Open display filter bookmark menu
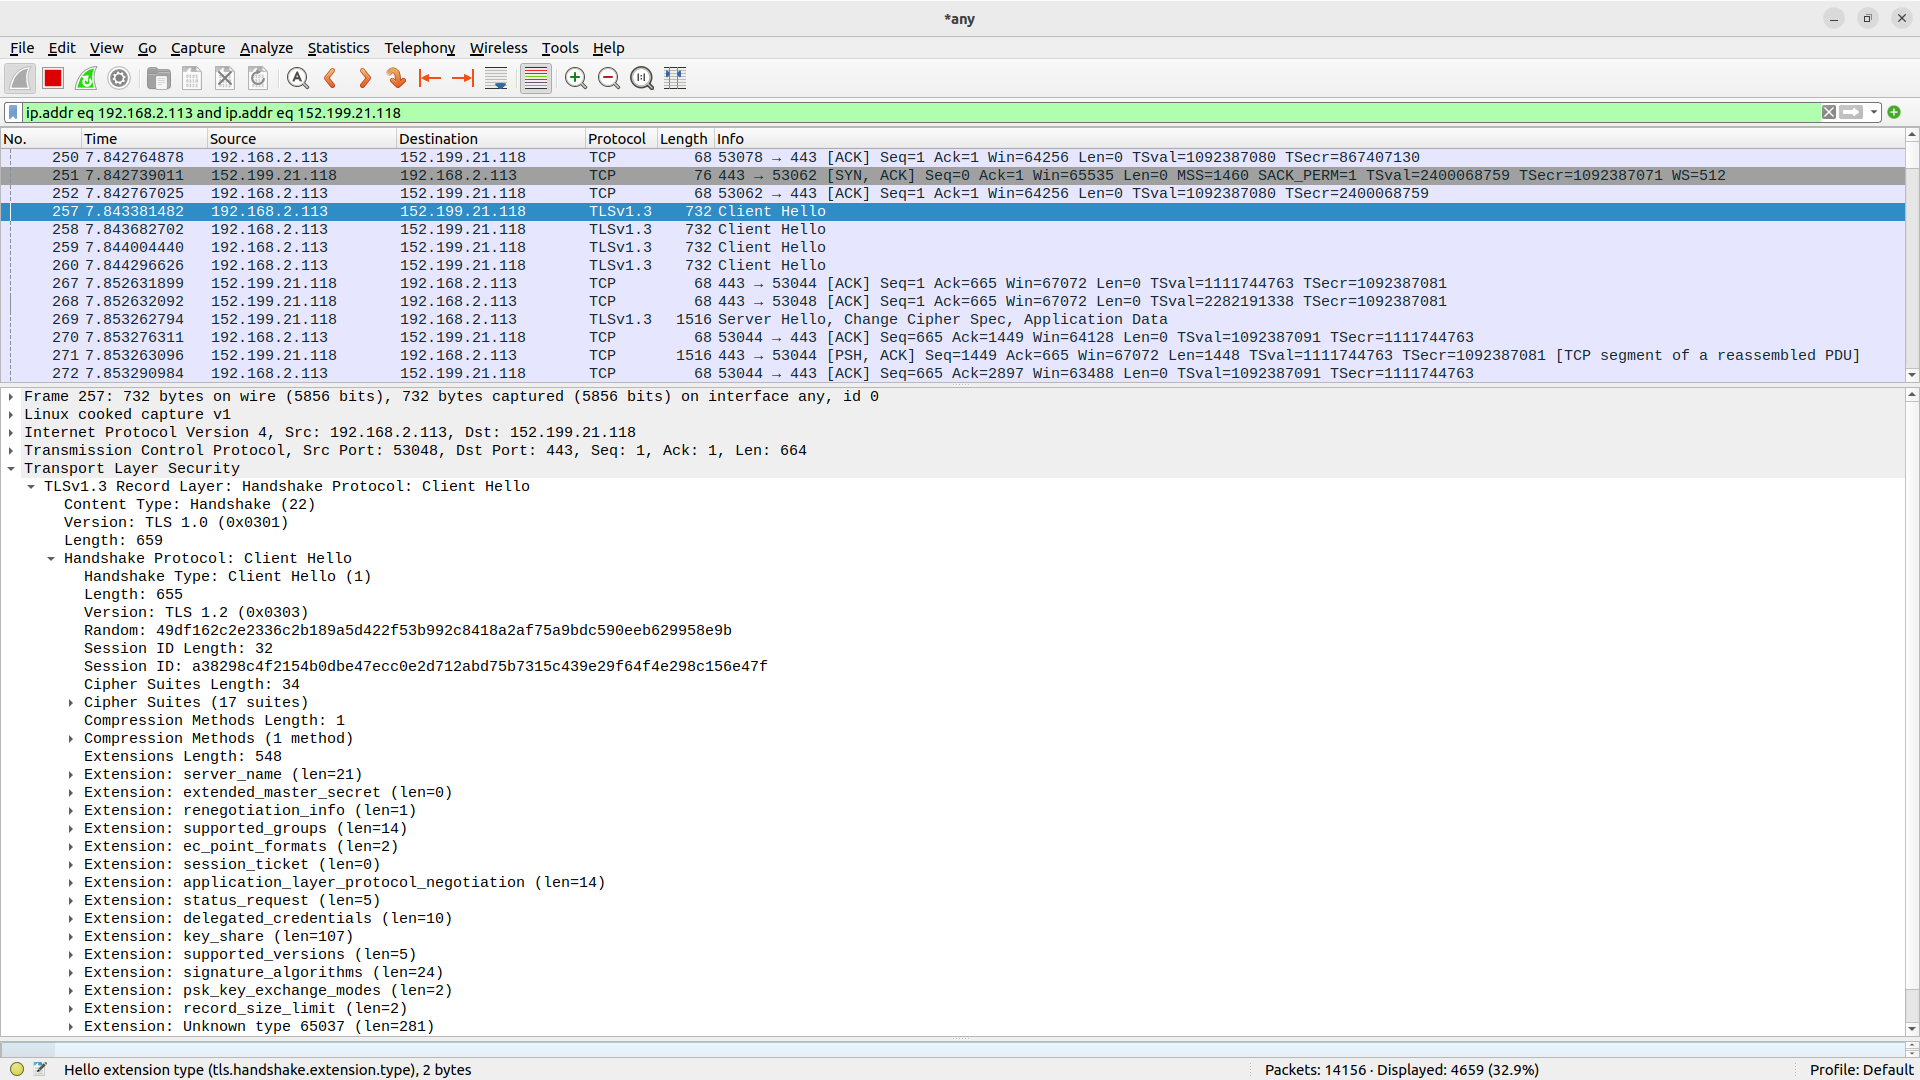Screen dimensions: 1920x1080 pyautogui.click(x=13, y=112)
